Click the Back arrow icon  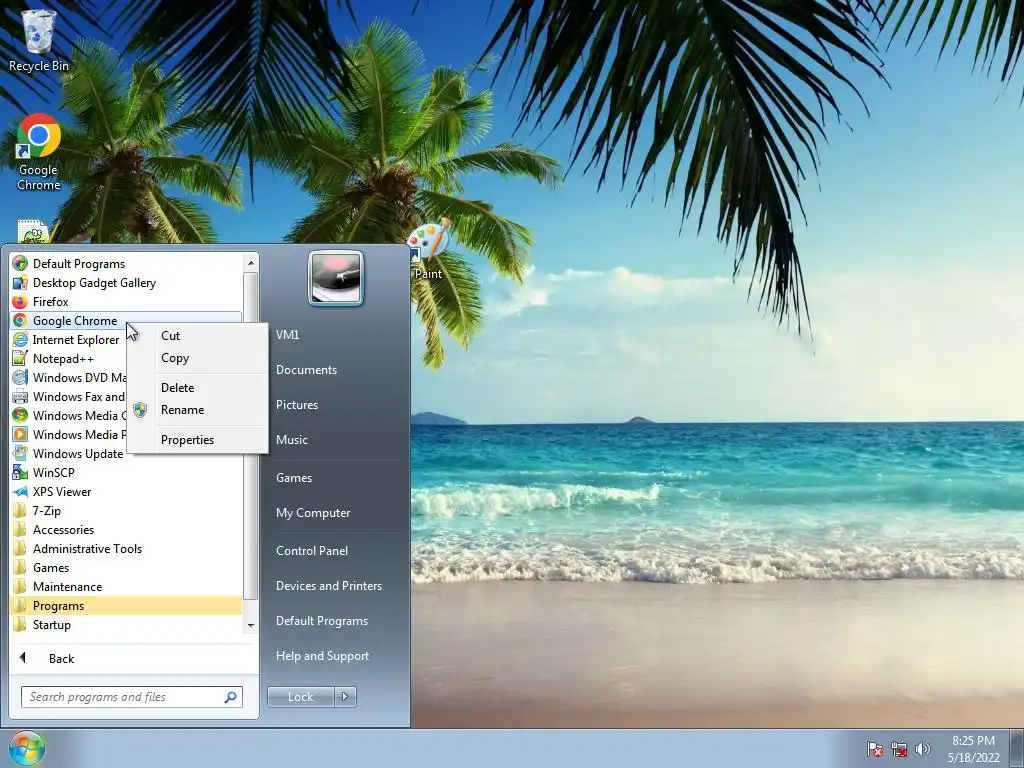pos(23,658)
